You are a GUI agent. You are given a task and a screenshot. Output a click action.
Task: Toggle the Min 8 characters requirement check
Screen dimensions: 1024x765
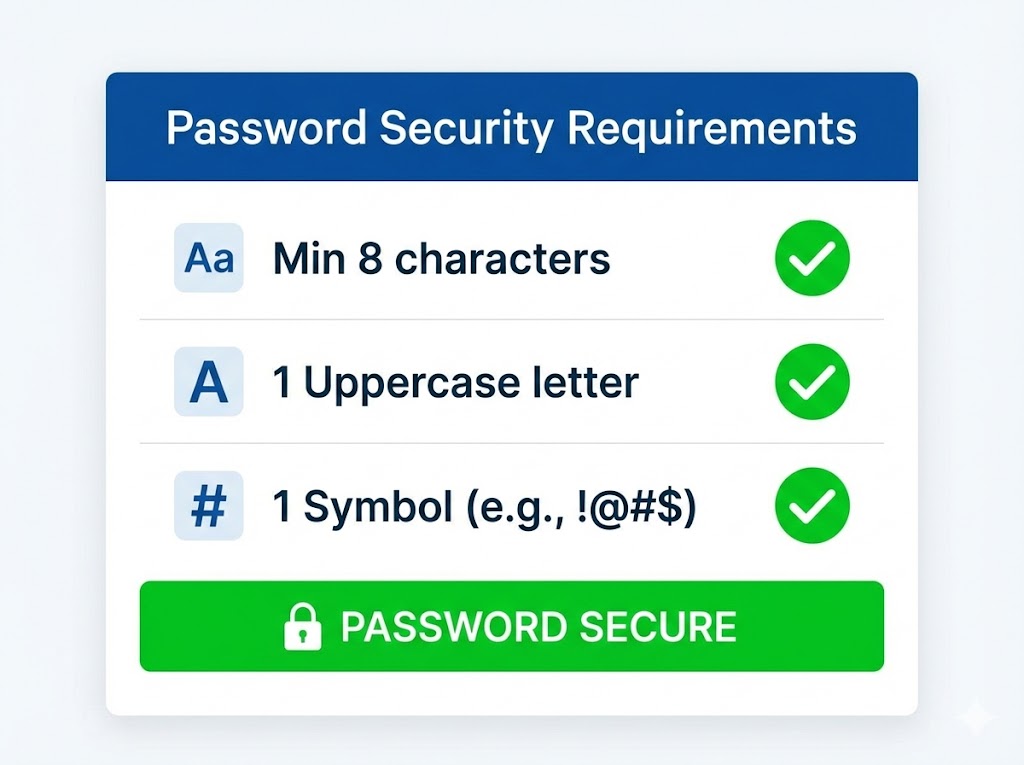click(812, 258)
